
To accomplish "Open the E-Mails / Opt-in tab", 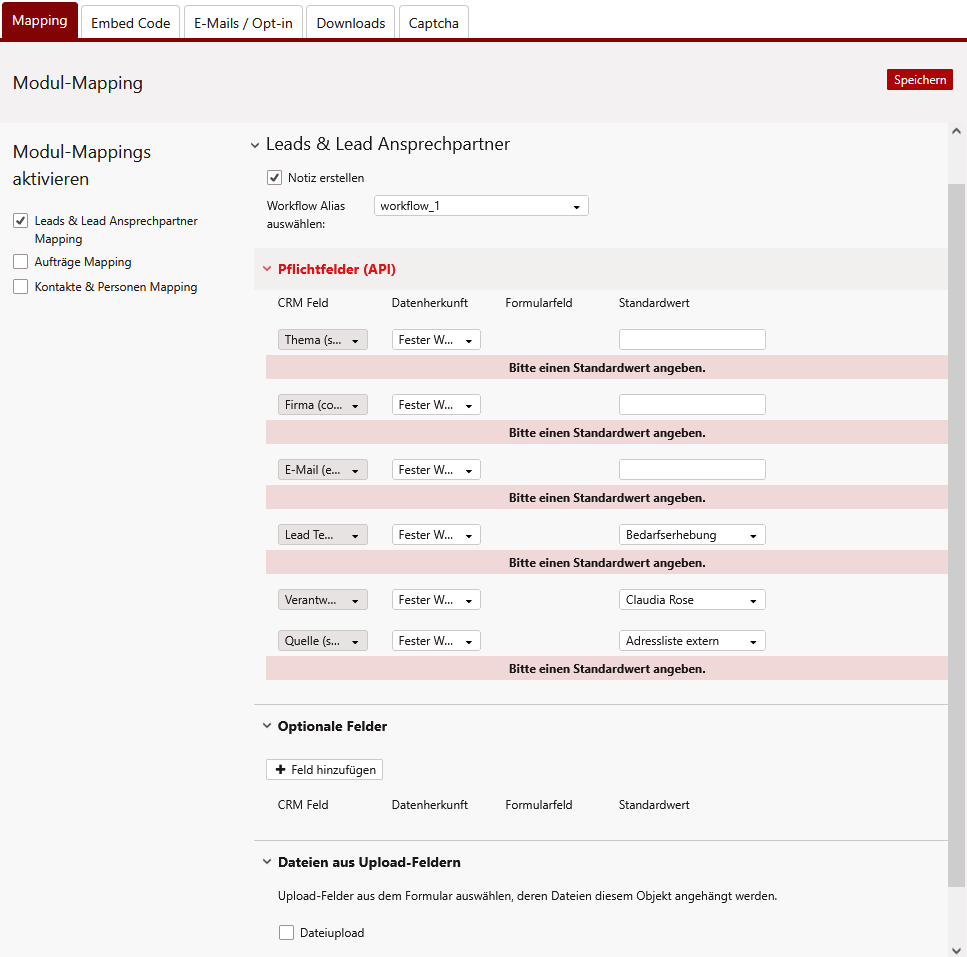I will (243, 23).
